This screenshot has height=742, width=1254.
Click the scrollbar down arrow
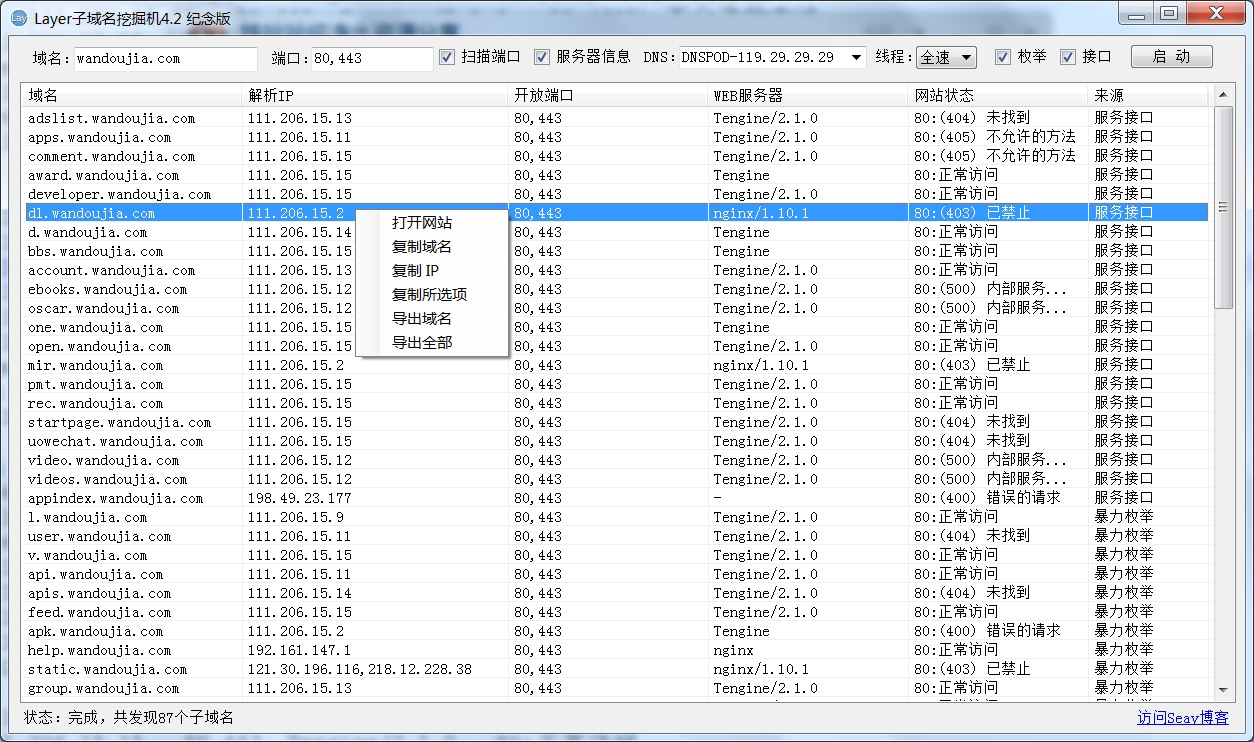click(x=1224, y=689)
